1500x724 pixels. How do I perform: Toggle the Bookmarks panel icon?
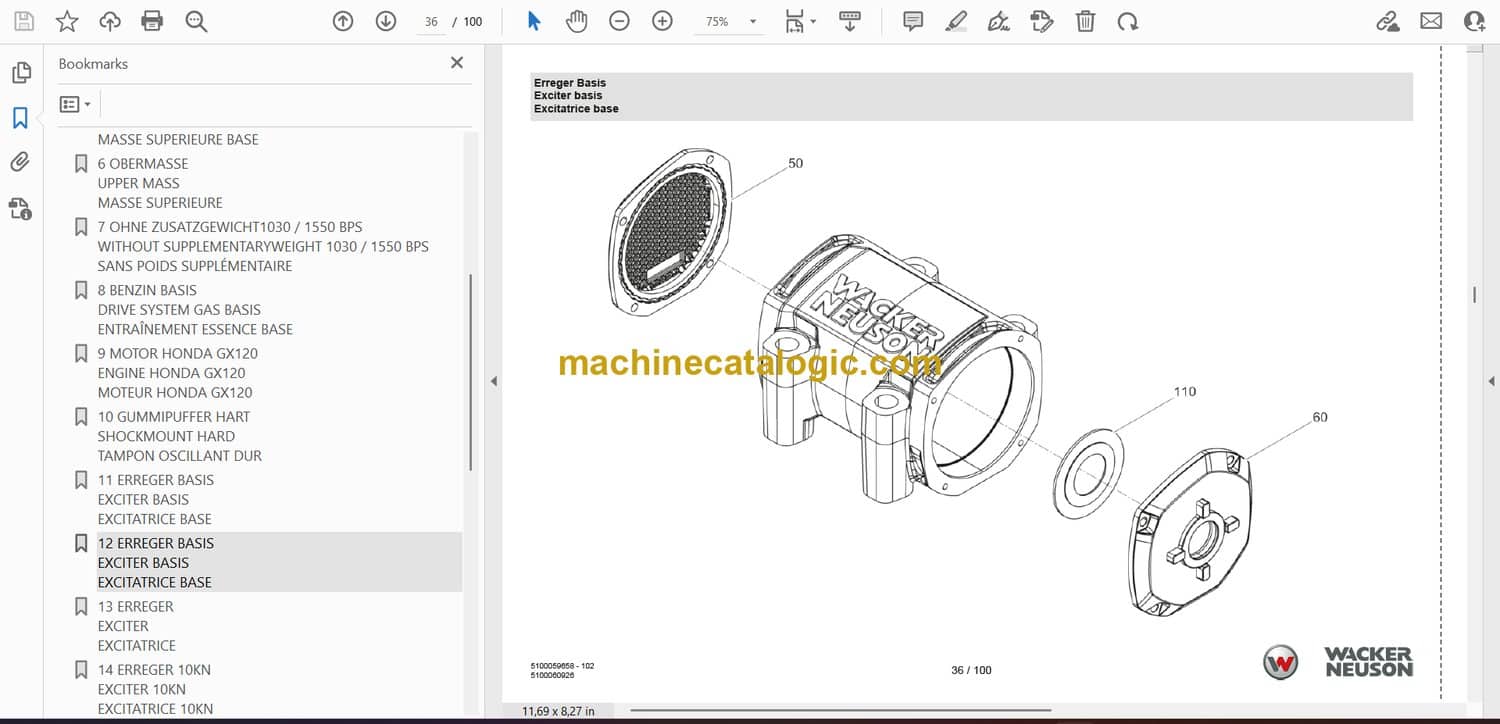click(21, 118)
